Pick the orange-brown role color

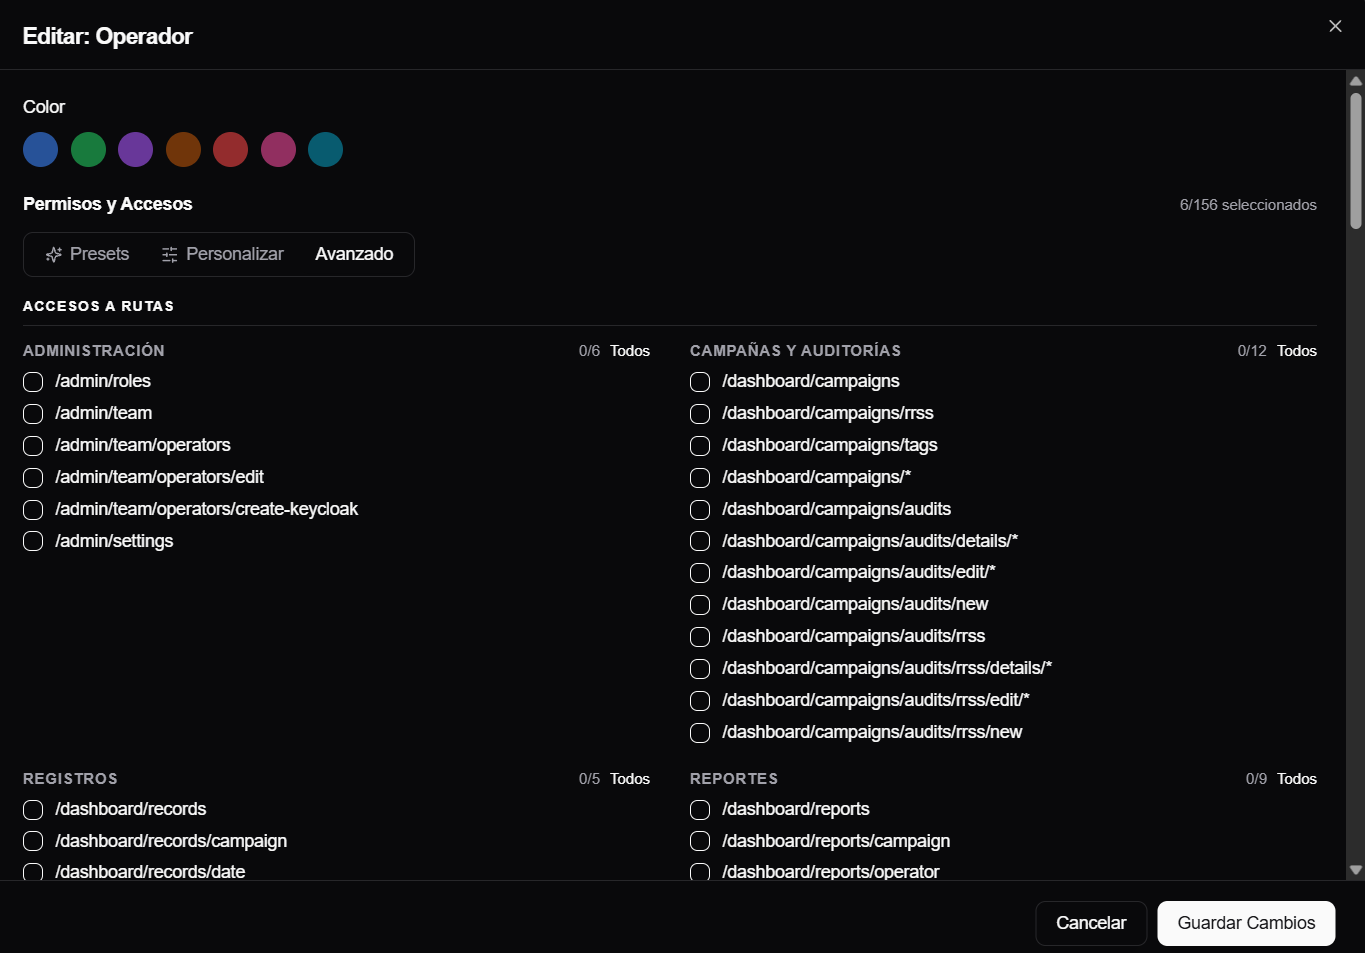tap(183, 150)
